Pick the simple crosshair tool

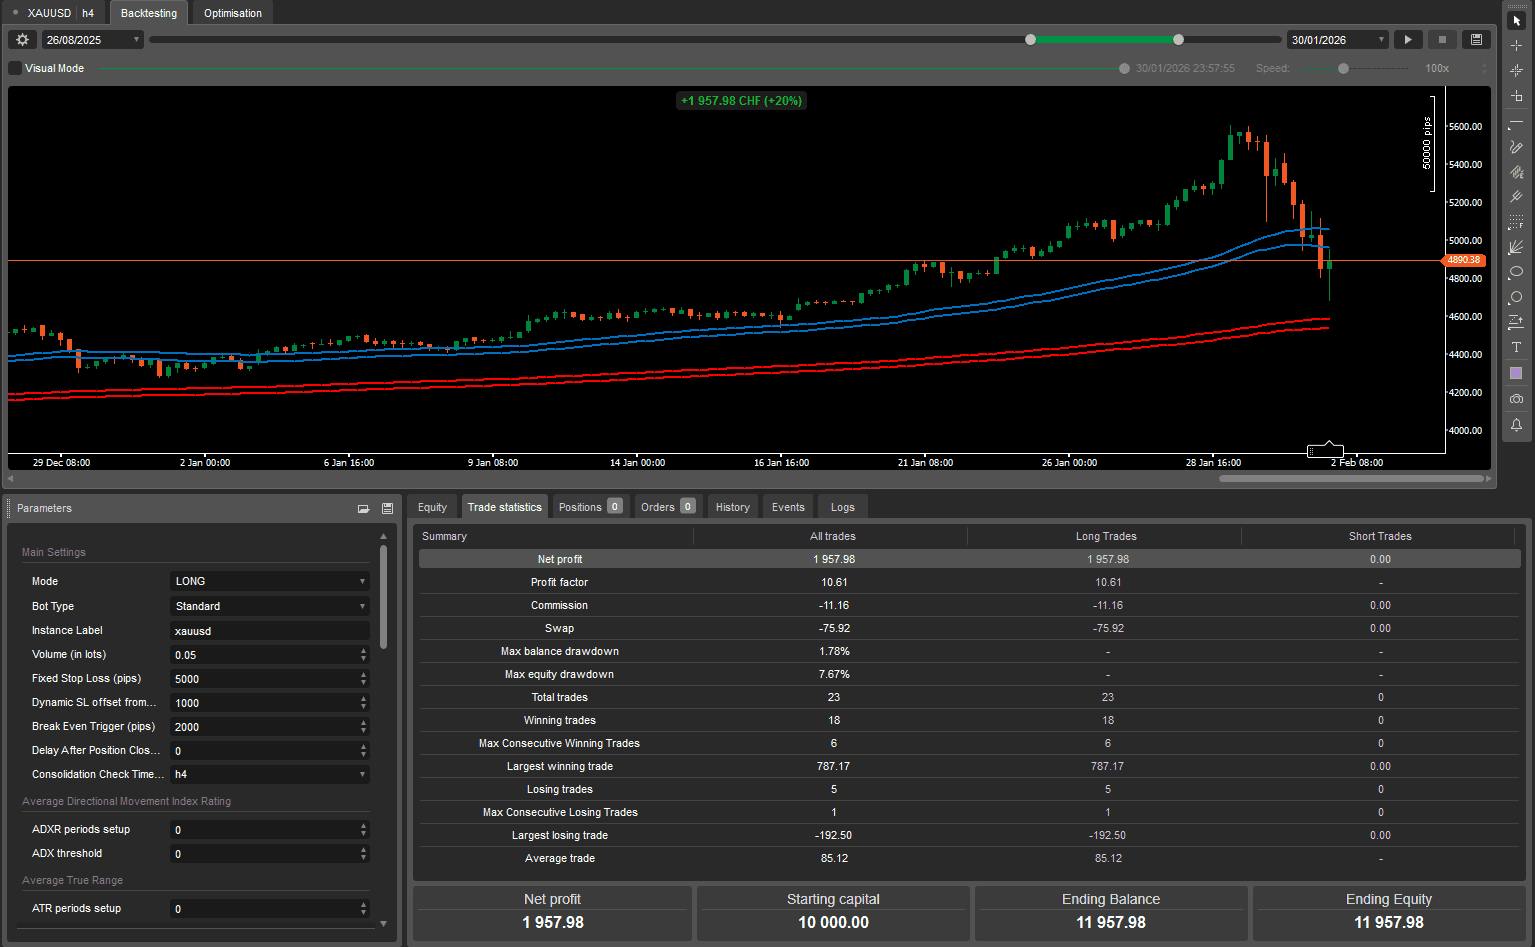click(x=1516, y=46)
